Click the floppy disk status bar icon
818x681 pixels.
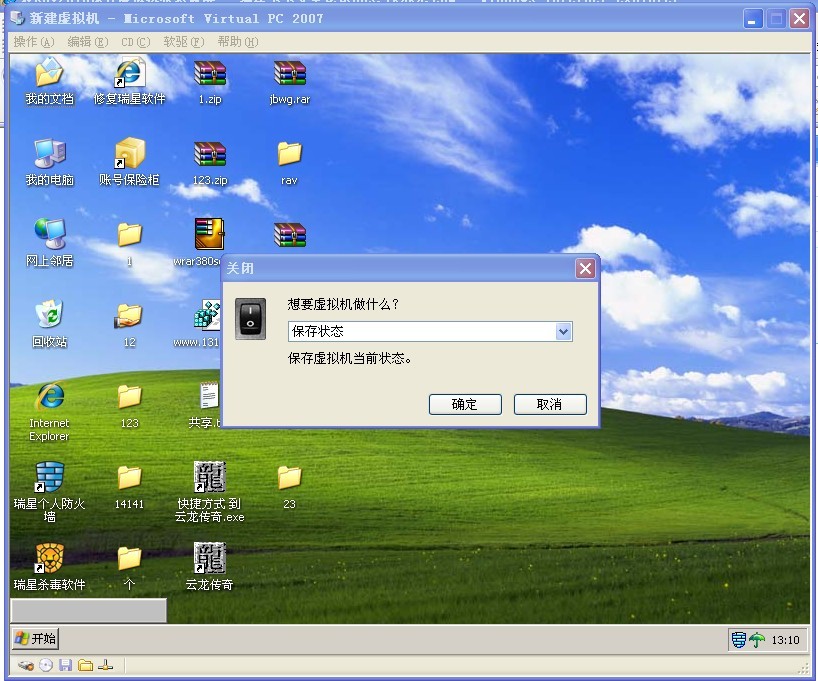tap(65, 665)
